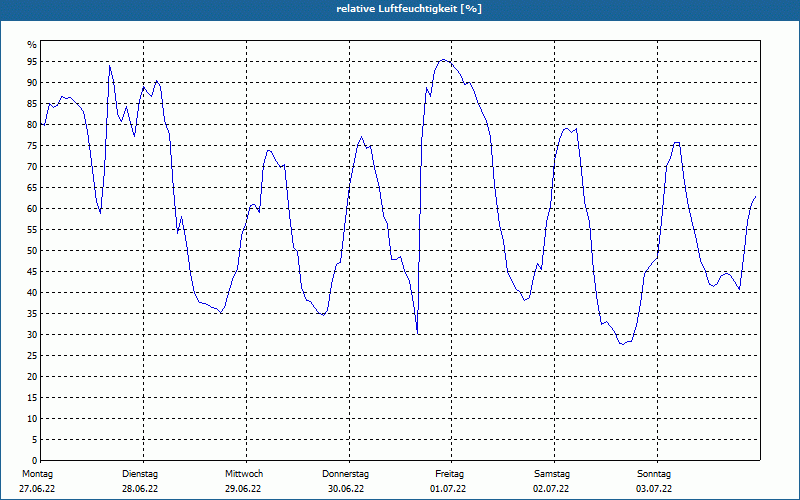Click the date label 27.06.22
This screenshot has height=500, width=800.
tap(37, 489)
